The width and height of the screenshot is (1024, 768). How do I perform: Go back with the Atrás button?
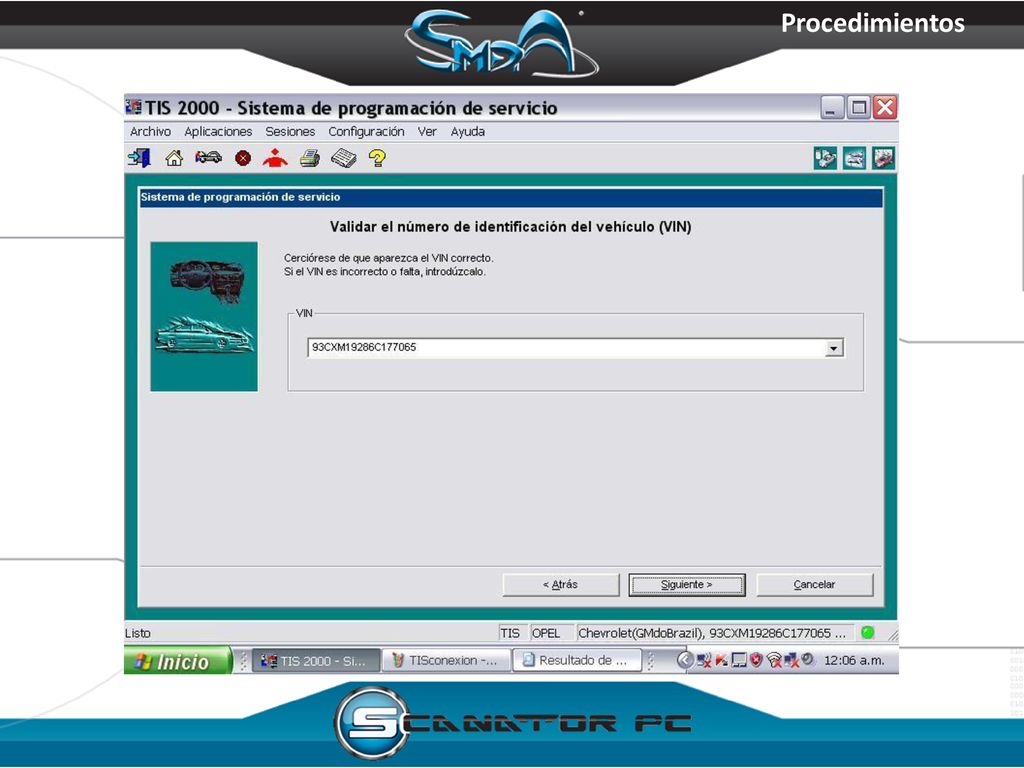(560, 584)
